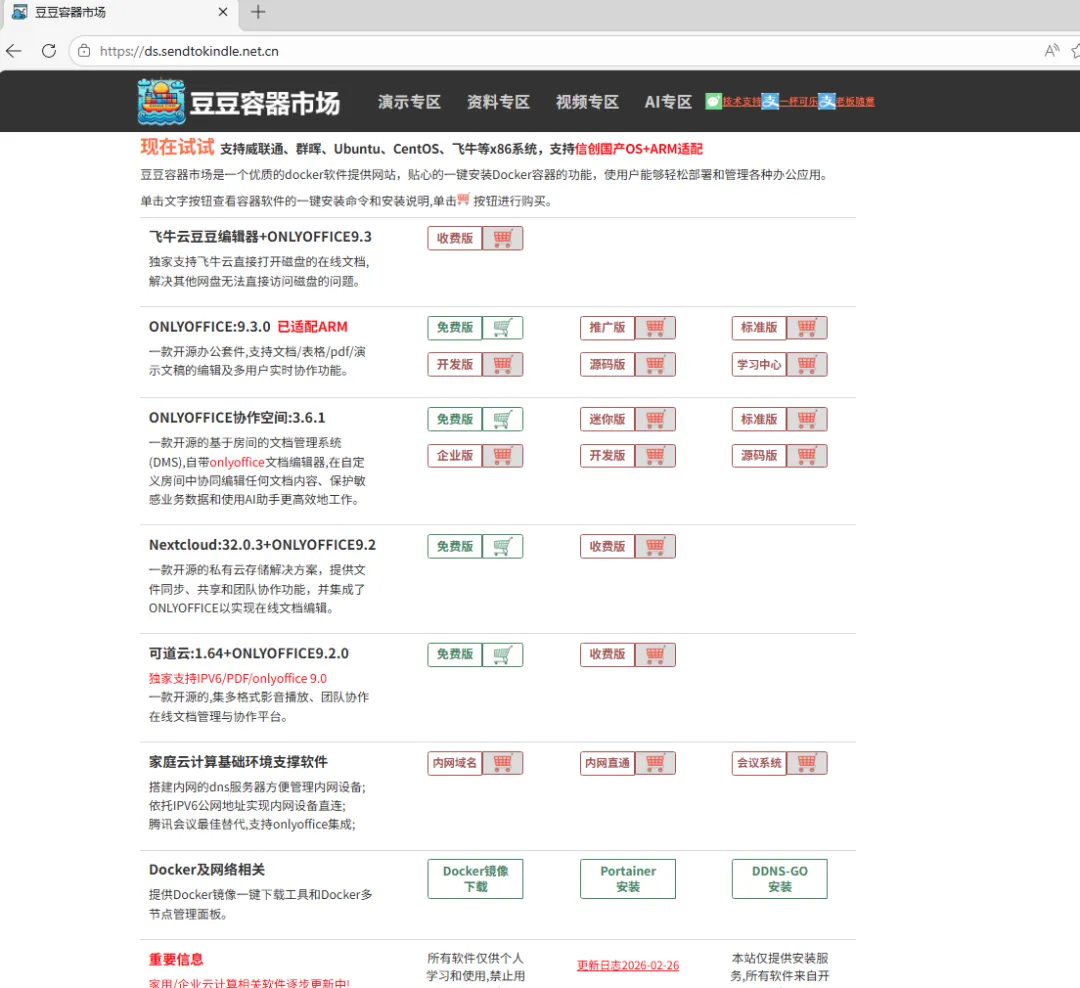Click cart icon beside 迷你版

pos(655,420)
